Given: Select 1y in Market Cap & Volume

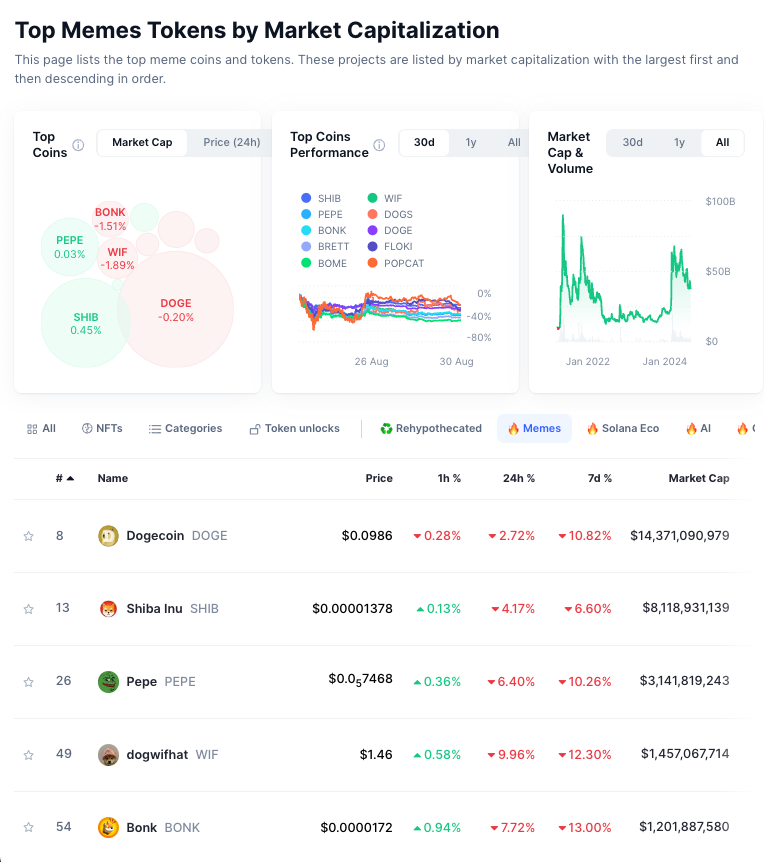Looking at the screenshot, I should point(679,143).
